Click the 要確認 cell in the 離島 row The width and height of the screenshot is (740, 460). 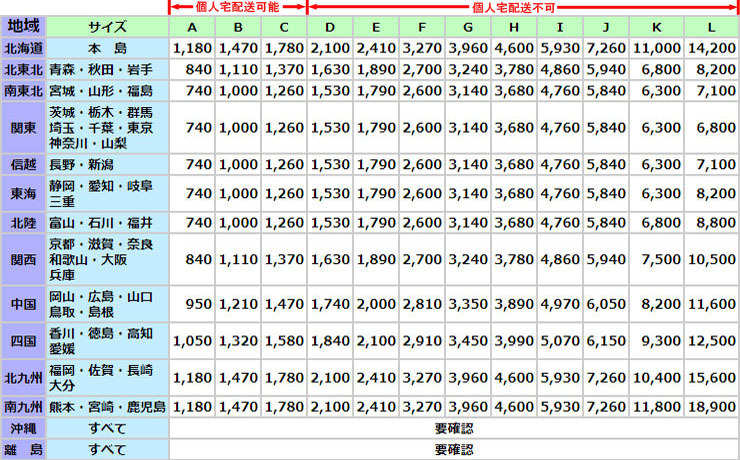tap(453, 449)
